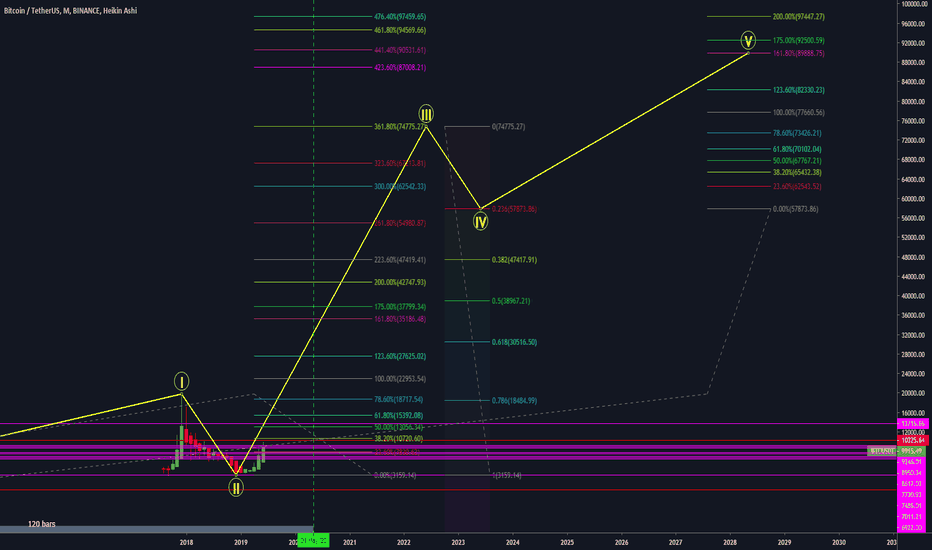The image size is (932, 550).
Task: Click the green highlighted date on time axis
Action: pyautogui.click(x=313, y=541)
